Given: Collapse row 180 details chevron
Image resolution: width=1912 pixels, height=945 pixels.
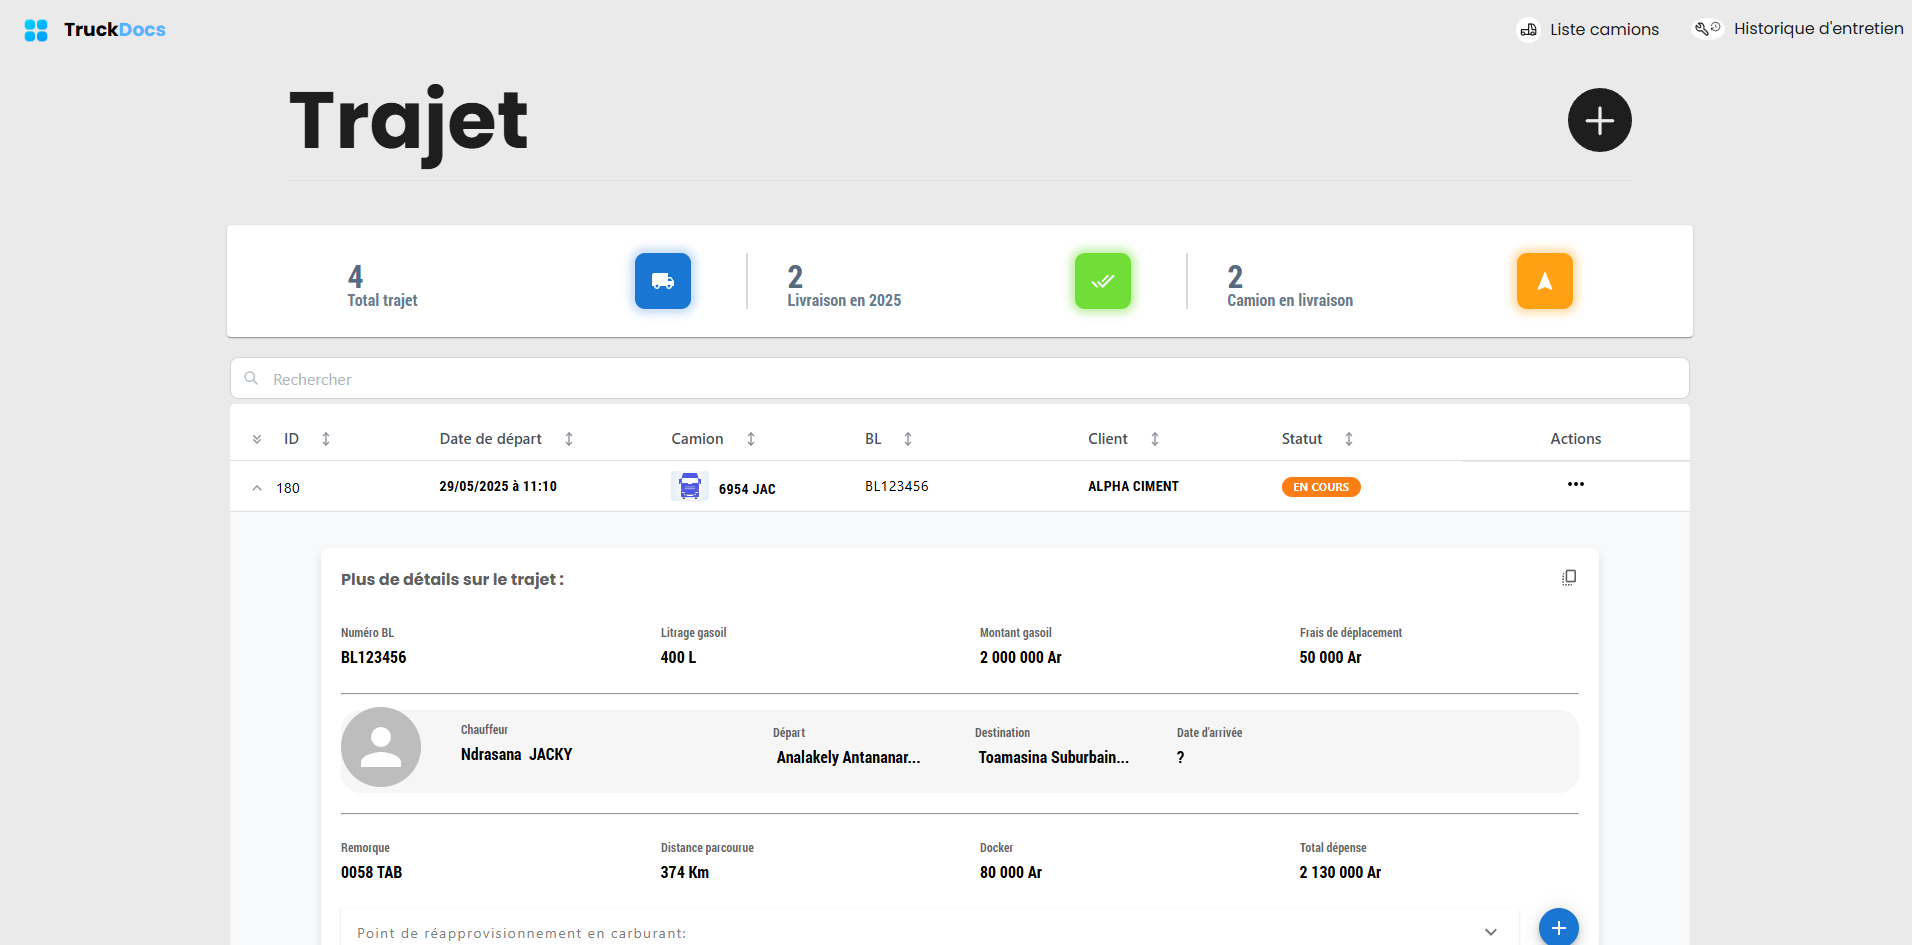Looking at the screenshot, I should [x=257, y=488].
